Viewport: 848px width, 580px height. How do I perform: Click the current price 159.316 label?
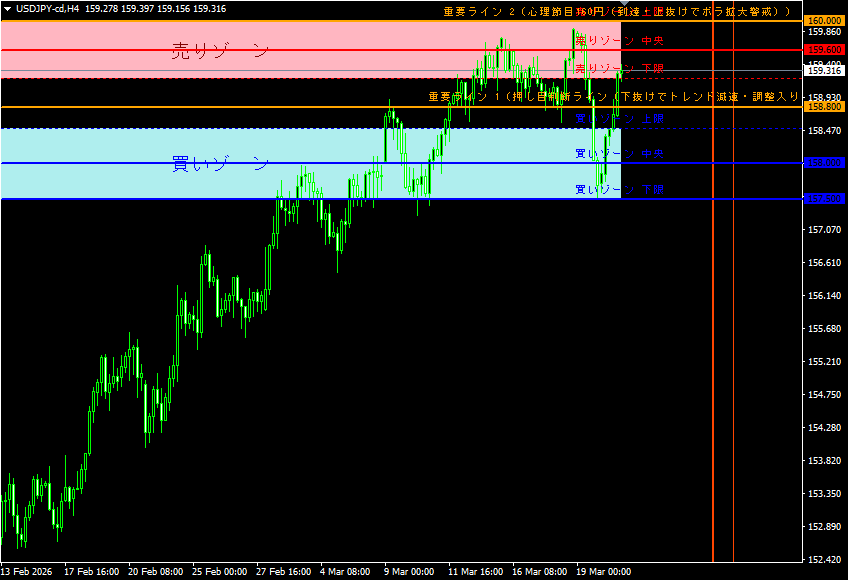(825, 71)
